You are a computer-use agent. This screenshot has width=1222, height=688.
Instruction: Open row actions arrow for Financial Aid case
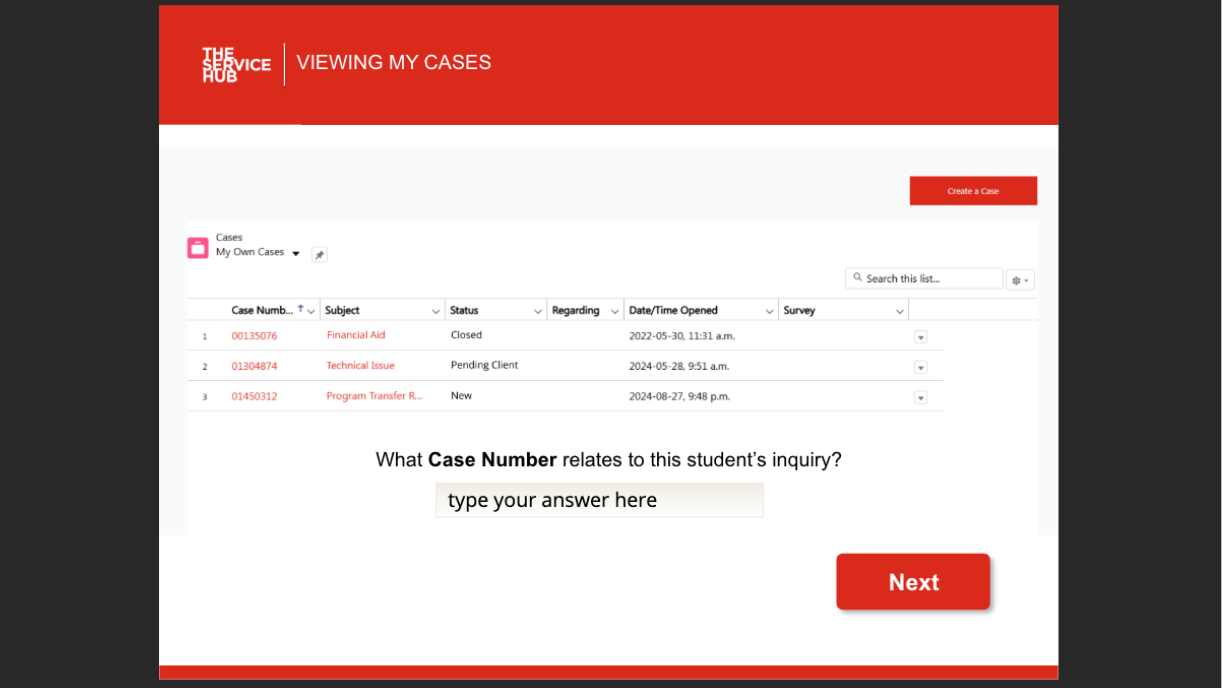coord(921,337)
